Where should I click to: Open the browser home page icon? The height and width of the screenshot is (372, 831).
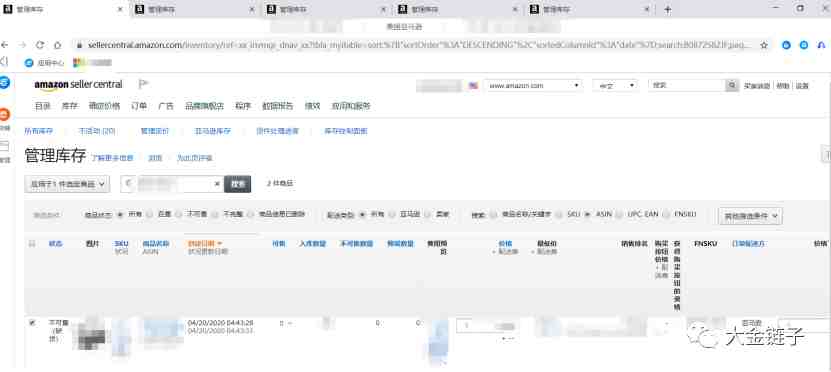pyautogui.click(x=57, y=45)
